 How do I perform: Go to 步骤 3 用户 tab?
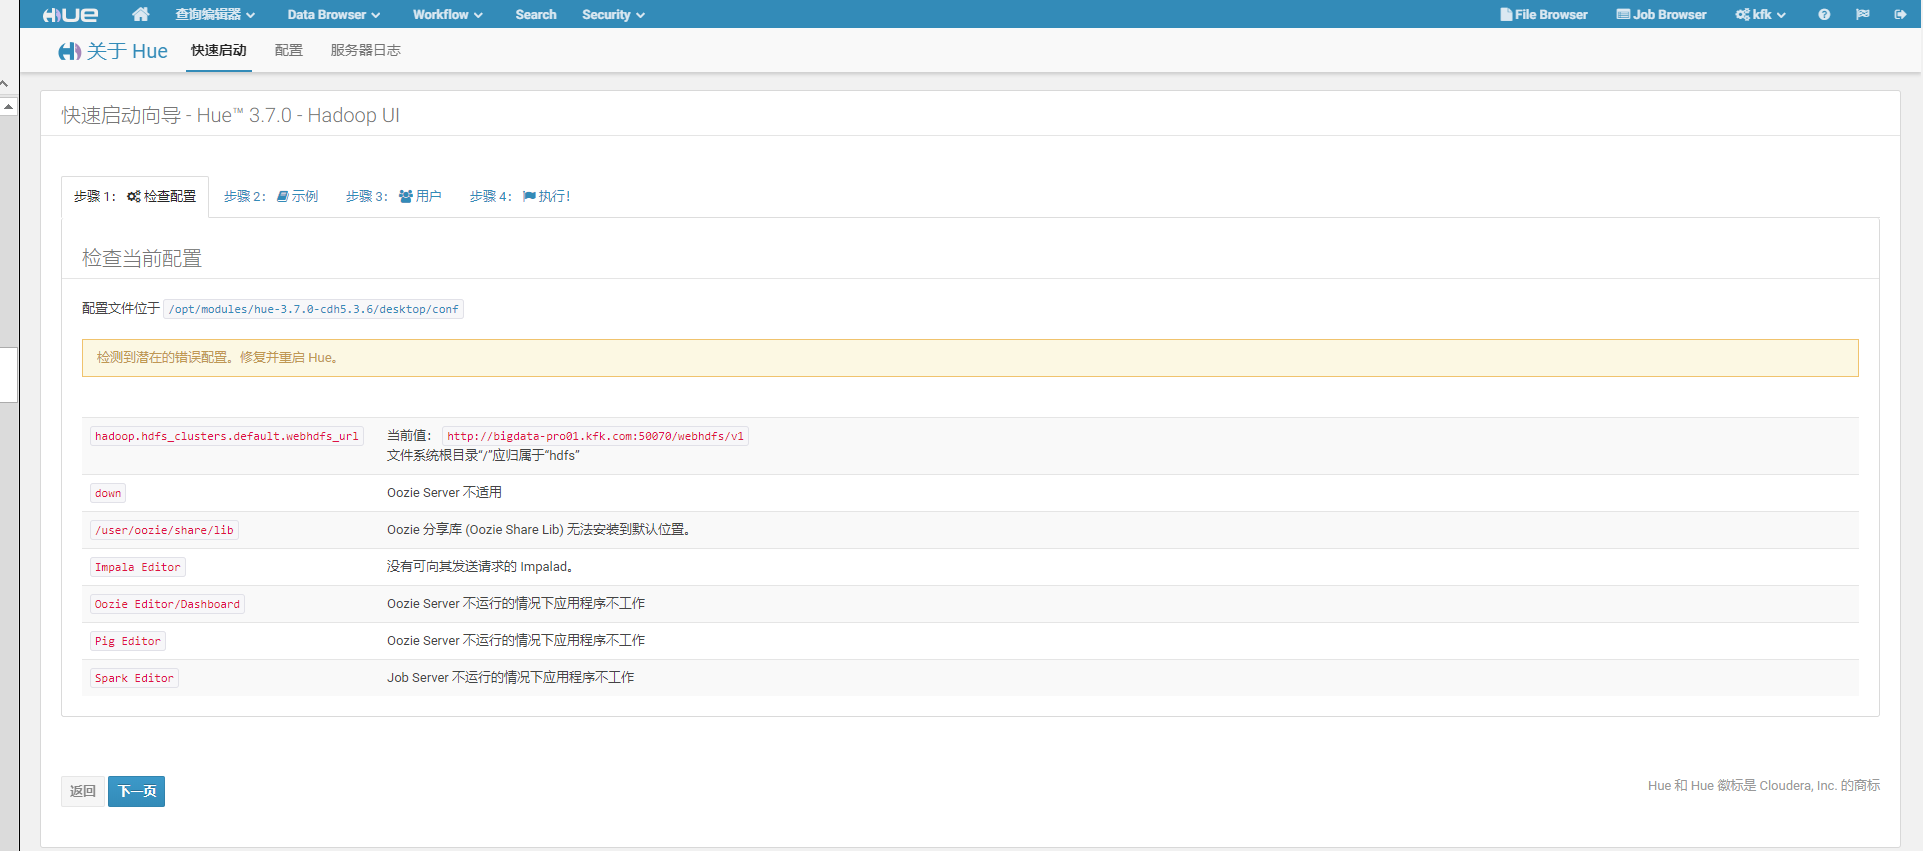(394, 196)
